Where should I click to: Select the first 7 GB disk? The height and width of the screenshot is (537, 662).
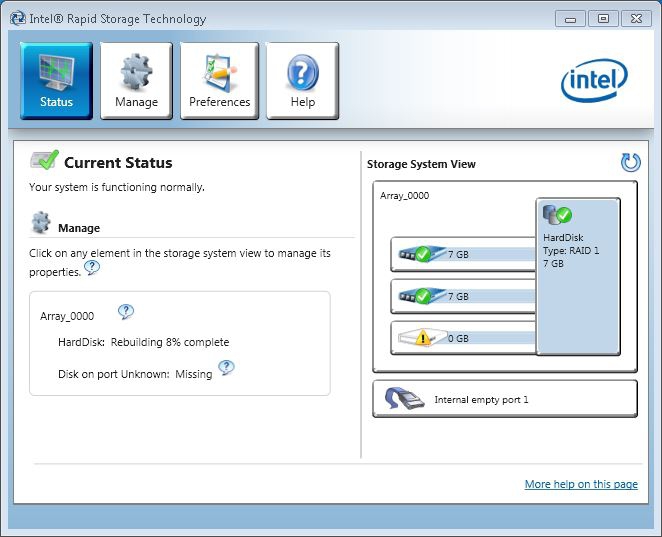(x=463, y=254)
